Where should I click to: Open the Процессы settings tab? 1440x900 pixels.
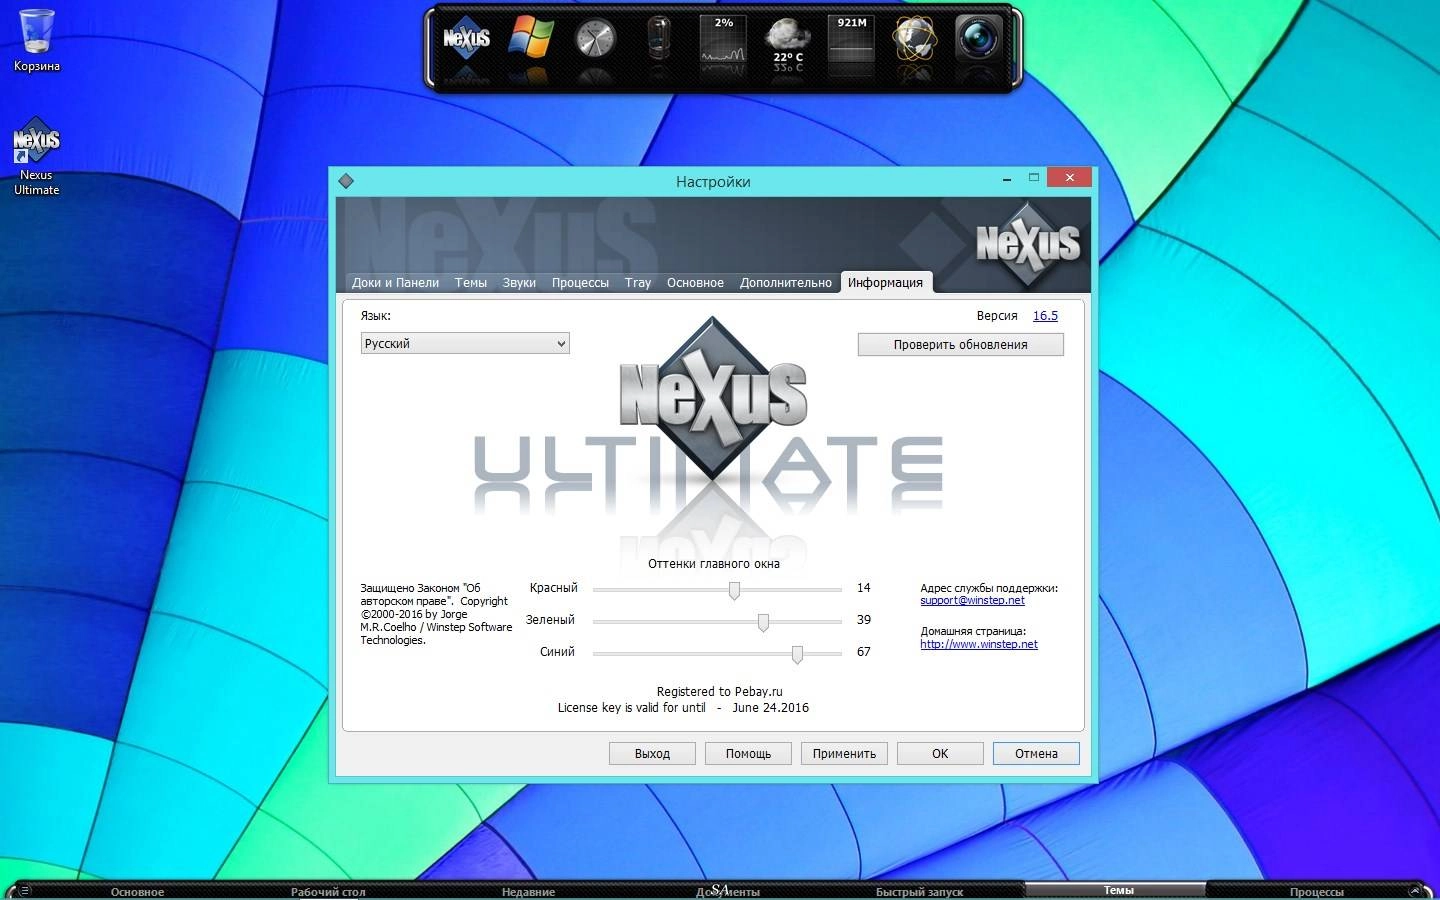580,283
